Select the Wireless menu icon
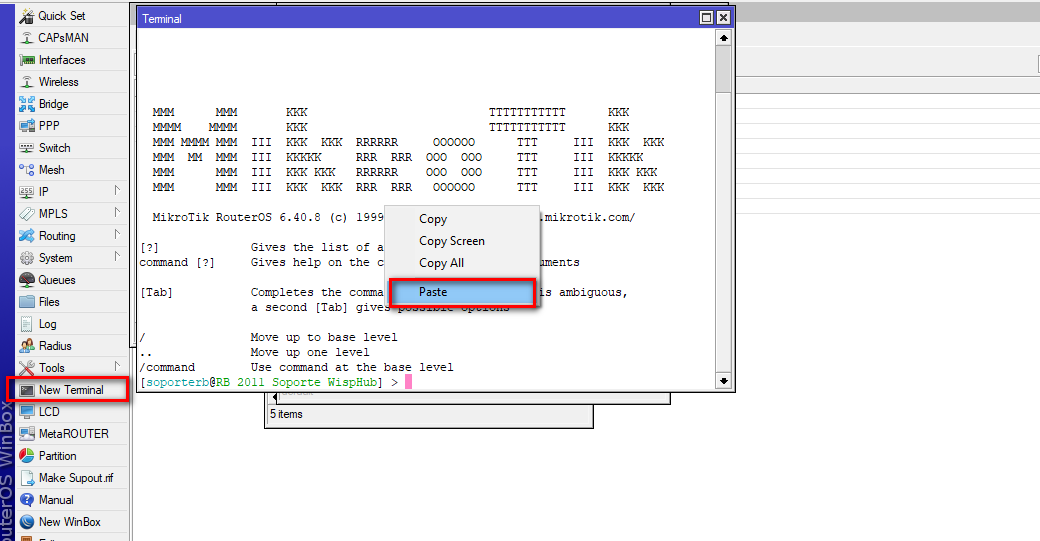The width and height of the screenshot is (1040, 541). point(27,82)
